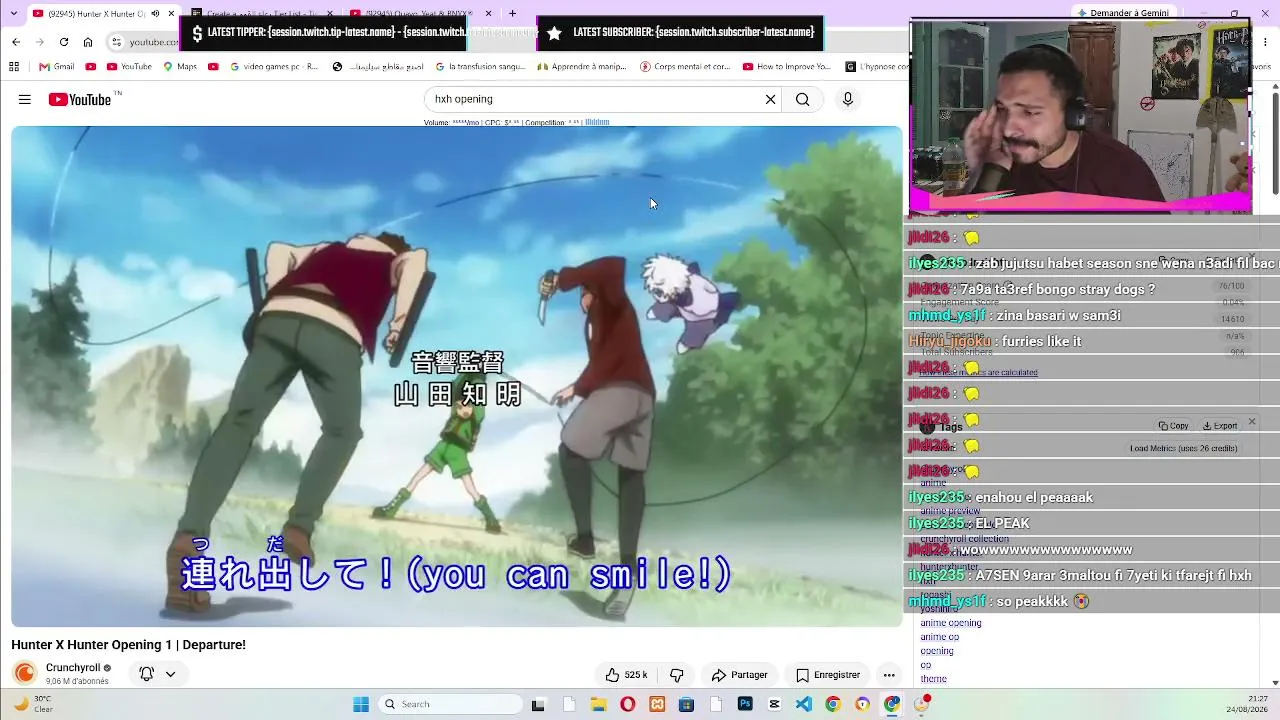
Task: Reload the current page
Action: point(64,42)
